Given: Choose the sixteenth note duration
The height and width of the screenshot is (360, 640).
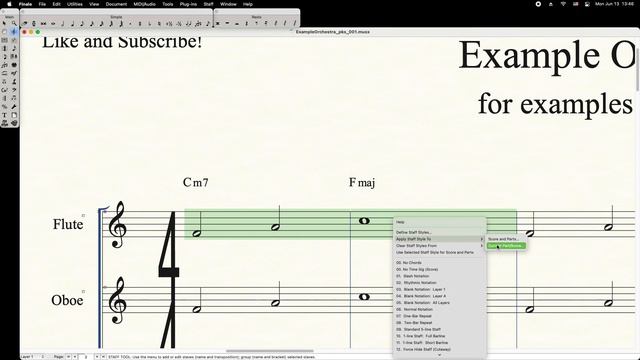Looking at the screenshot, I should [92, 24].
